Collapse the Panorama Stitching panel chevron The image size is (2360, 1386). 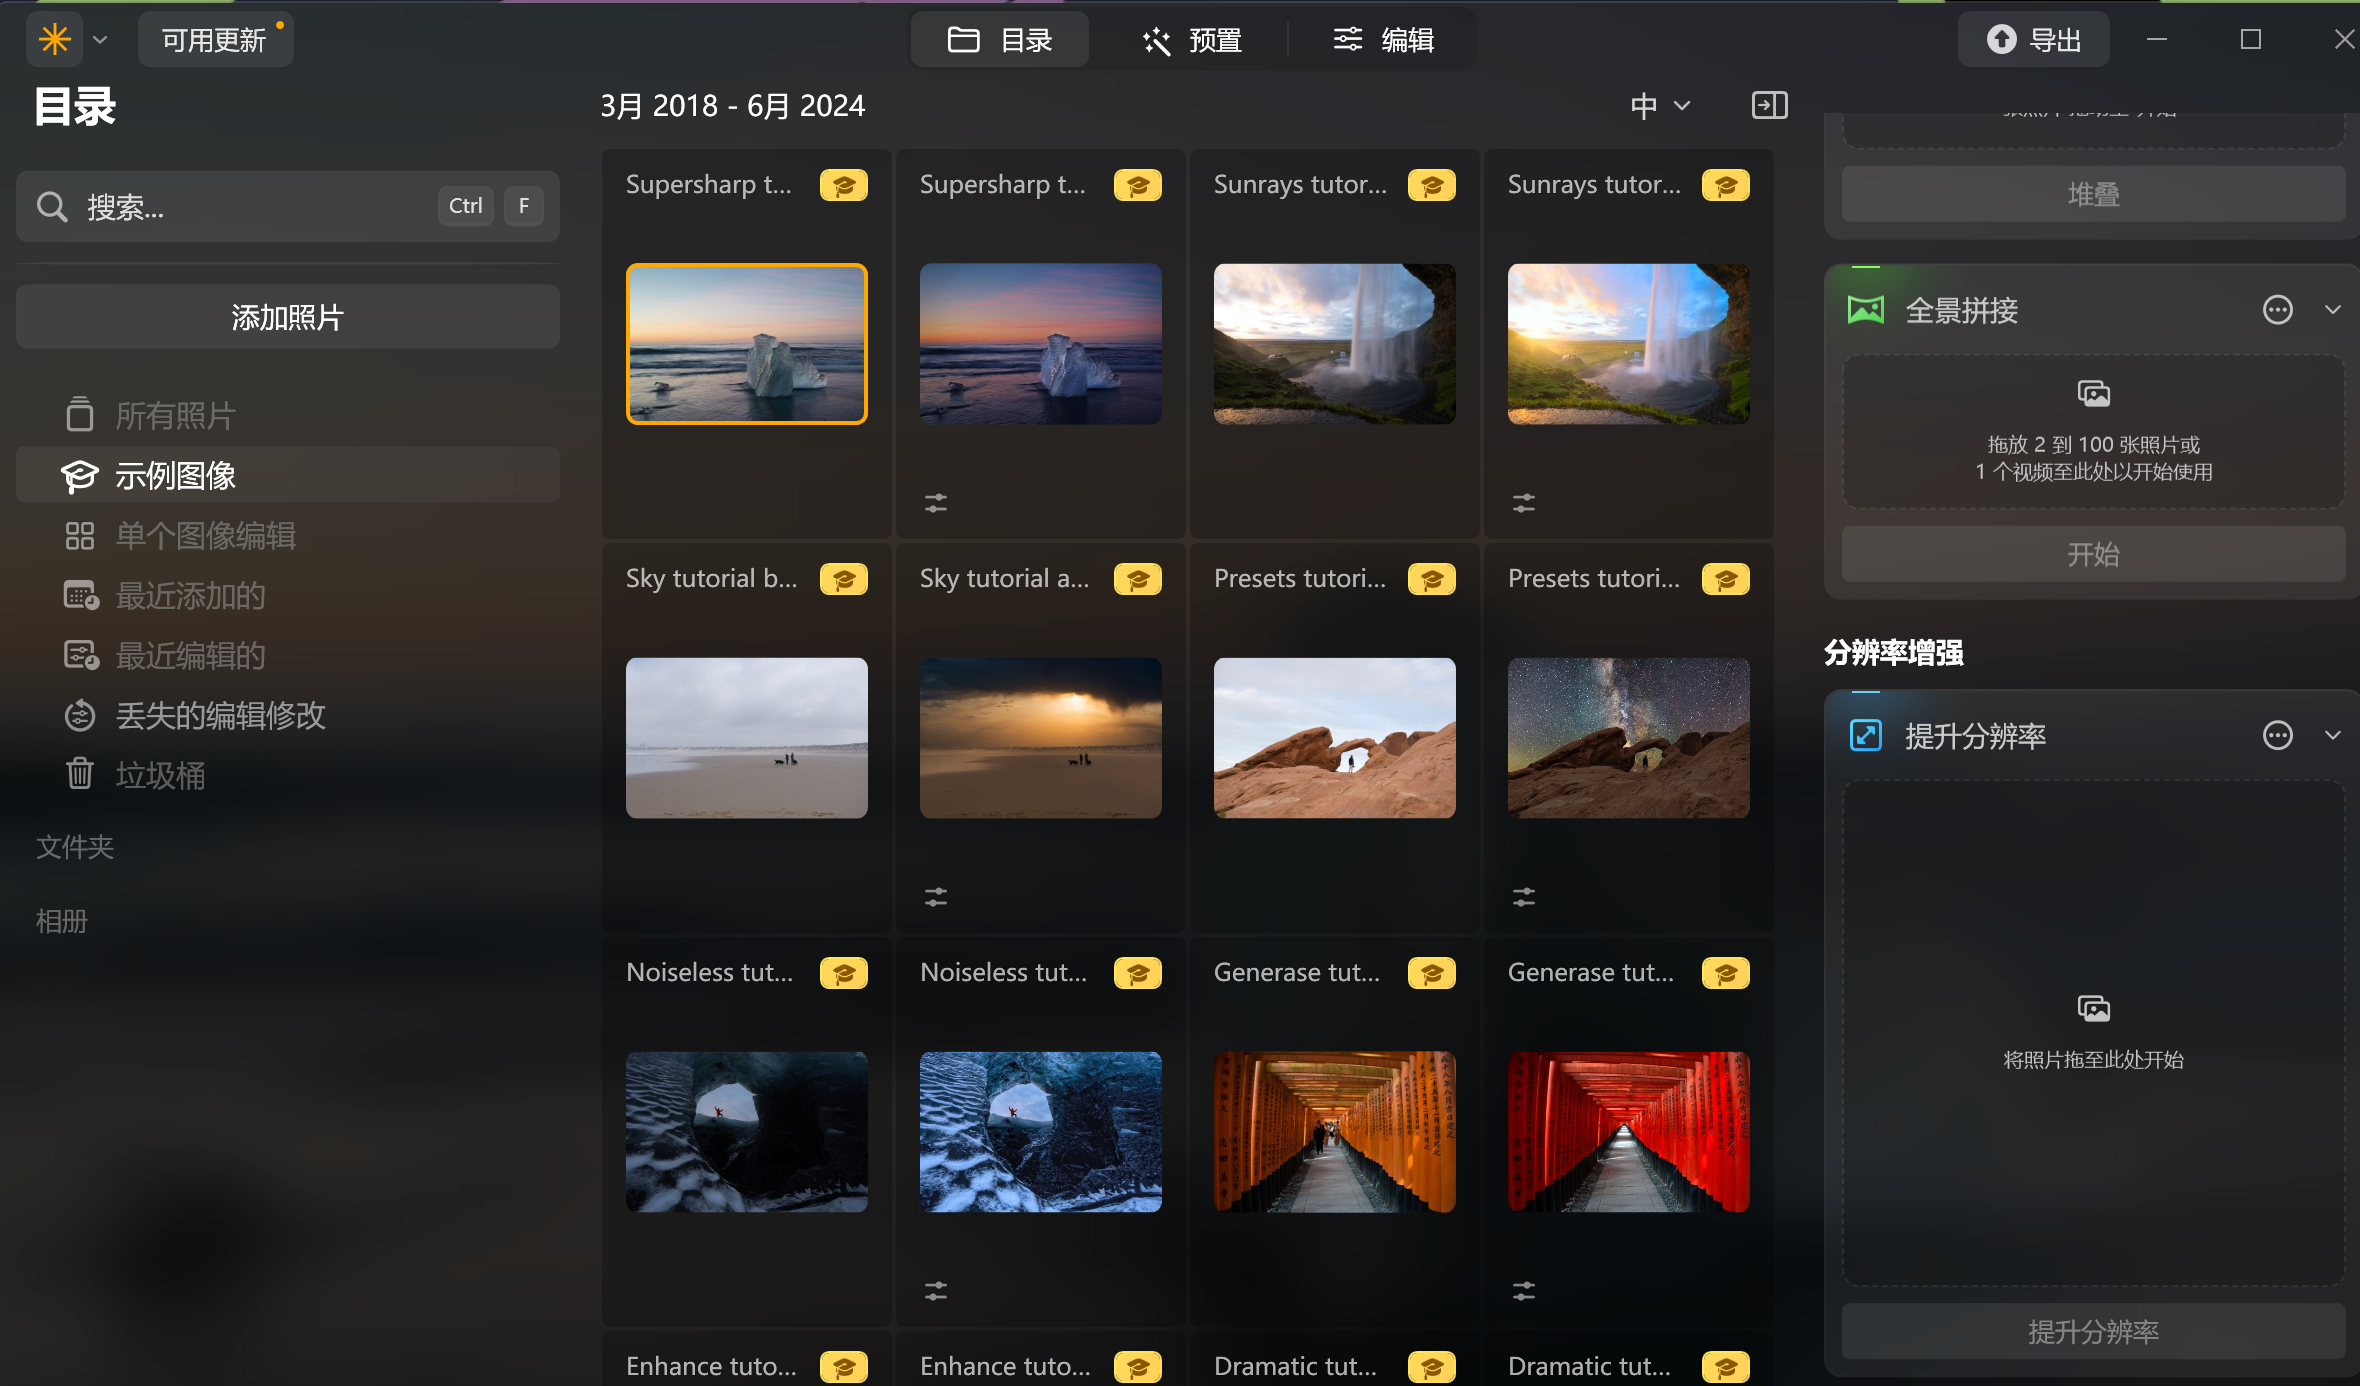(2332, 310)
